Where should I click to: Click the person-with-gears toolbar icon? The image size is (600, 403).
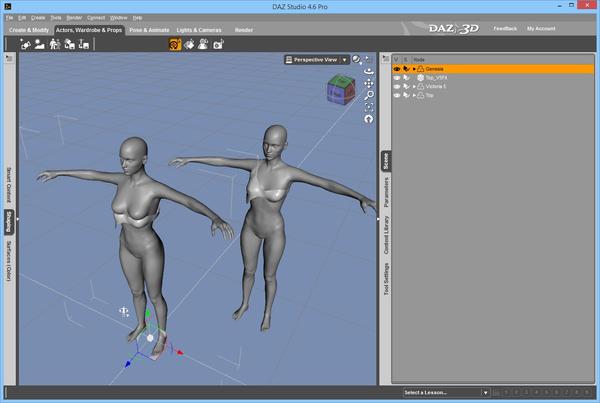203,44
